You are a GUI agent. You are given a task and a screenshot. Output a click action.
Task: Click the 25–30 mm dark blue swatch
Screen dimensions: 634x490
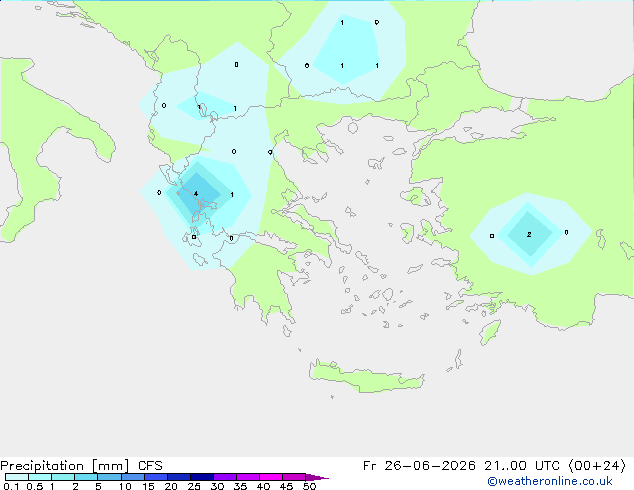coord(201,477)
